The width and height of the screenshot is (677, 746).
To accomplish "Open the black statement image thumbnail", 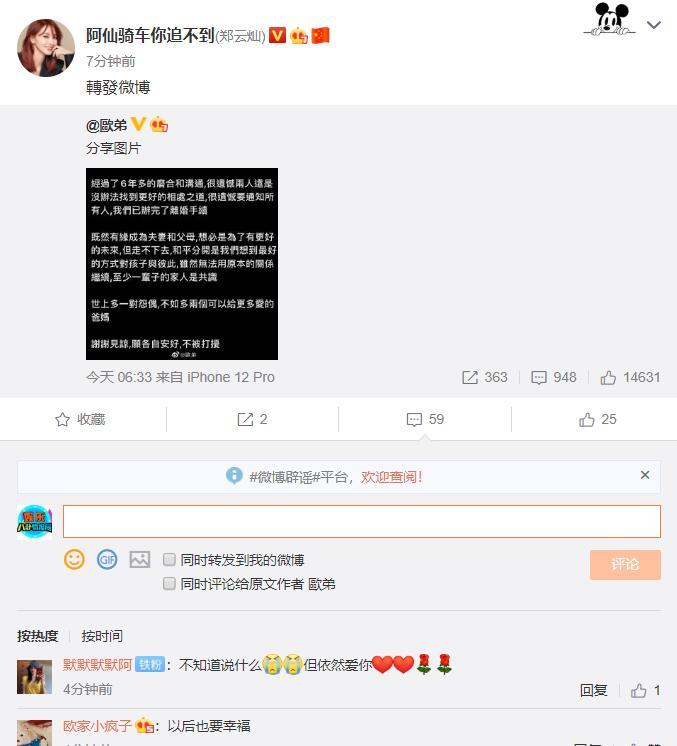I will [182, 264].
